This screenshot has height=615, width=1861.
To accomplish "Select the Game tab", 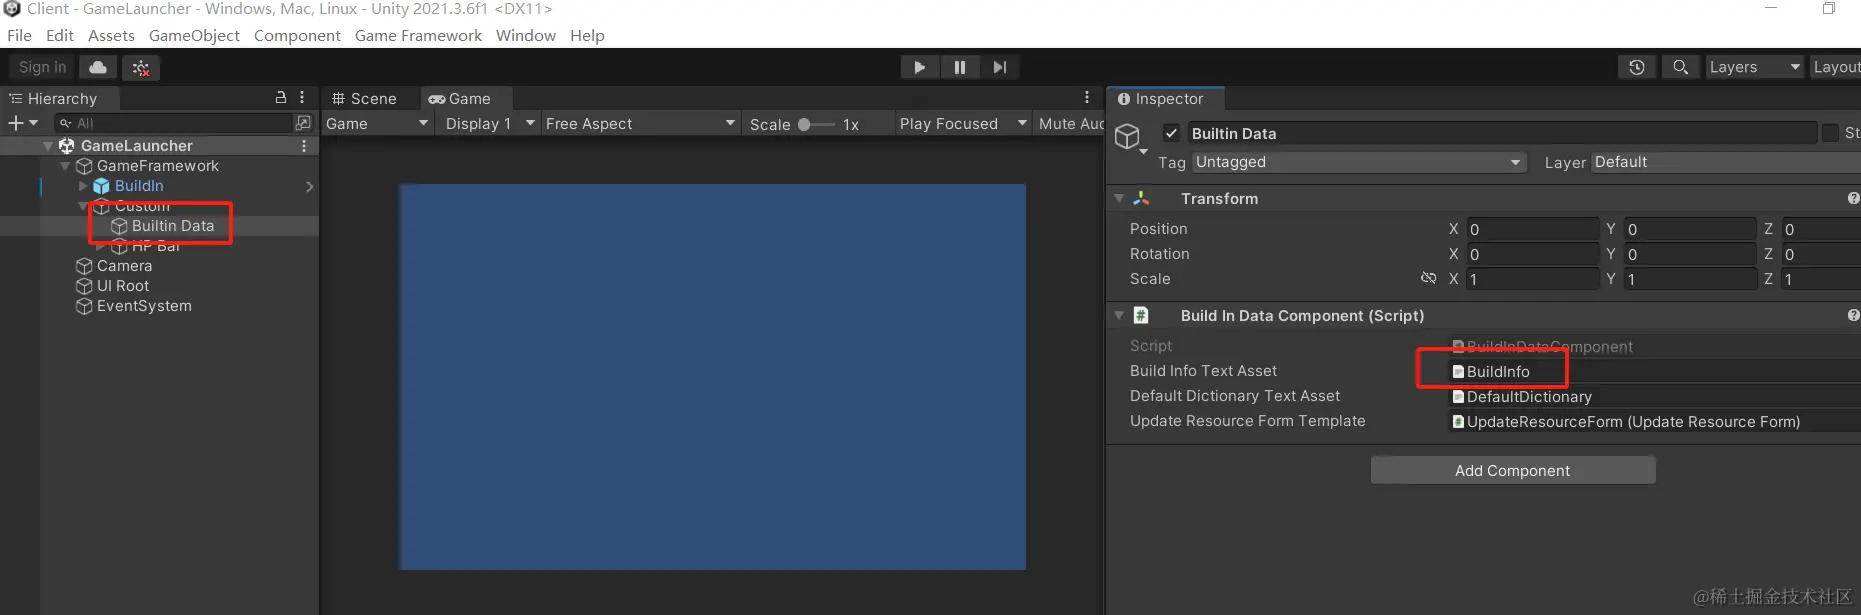I will tap(466, 98).
